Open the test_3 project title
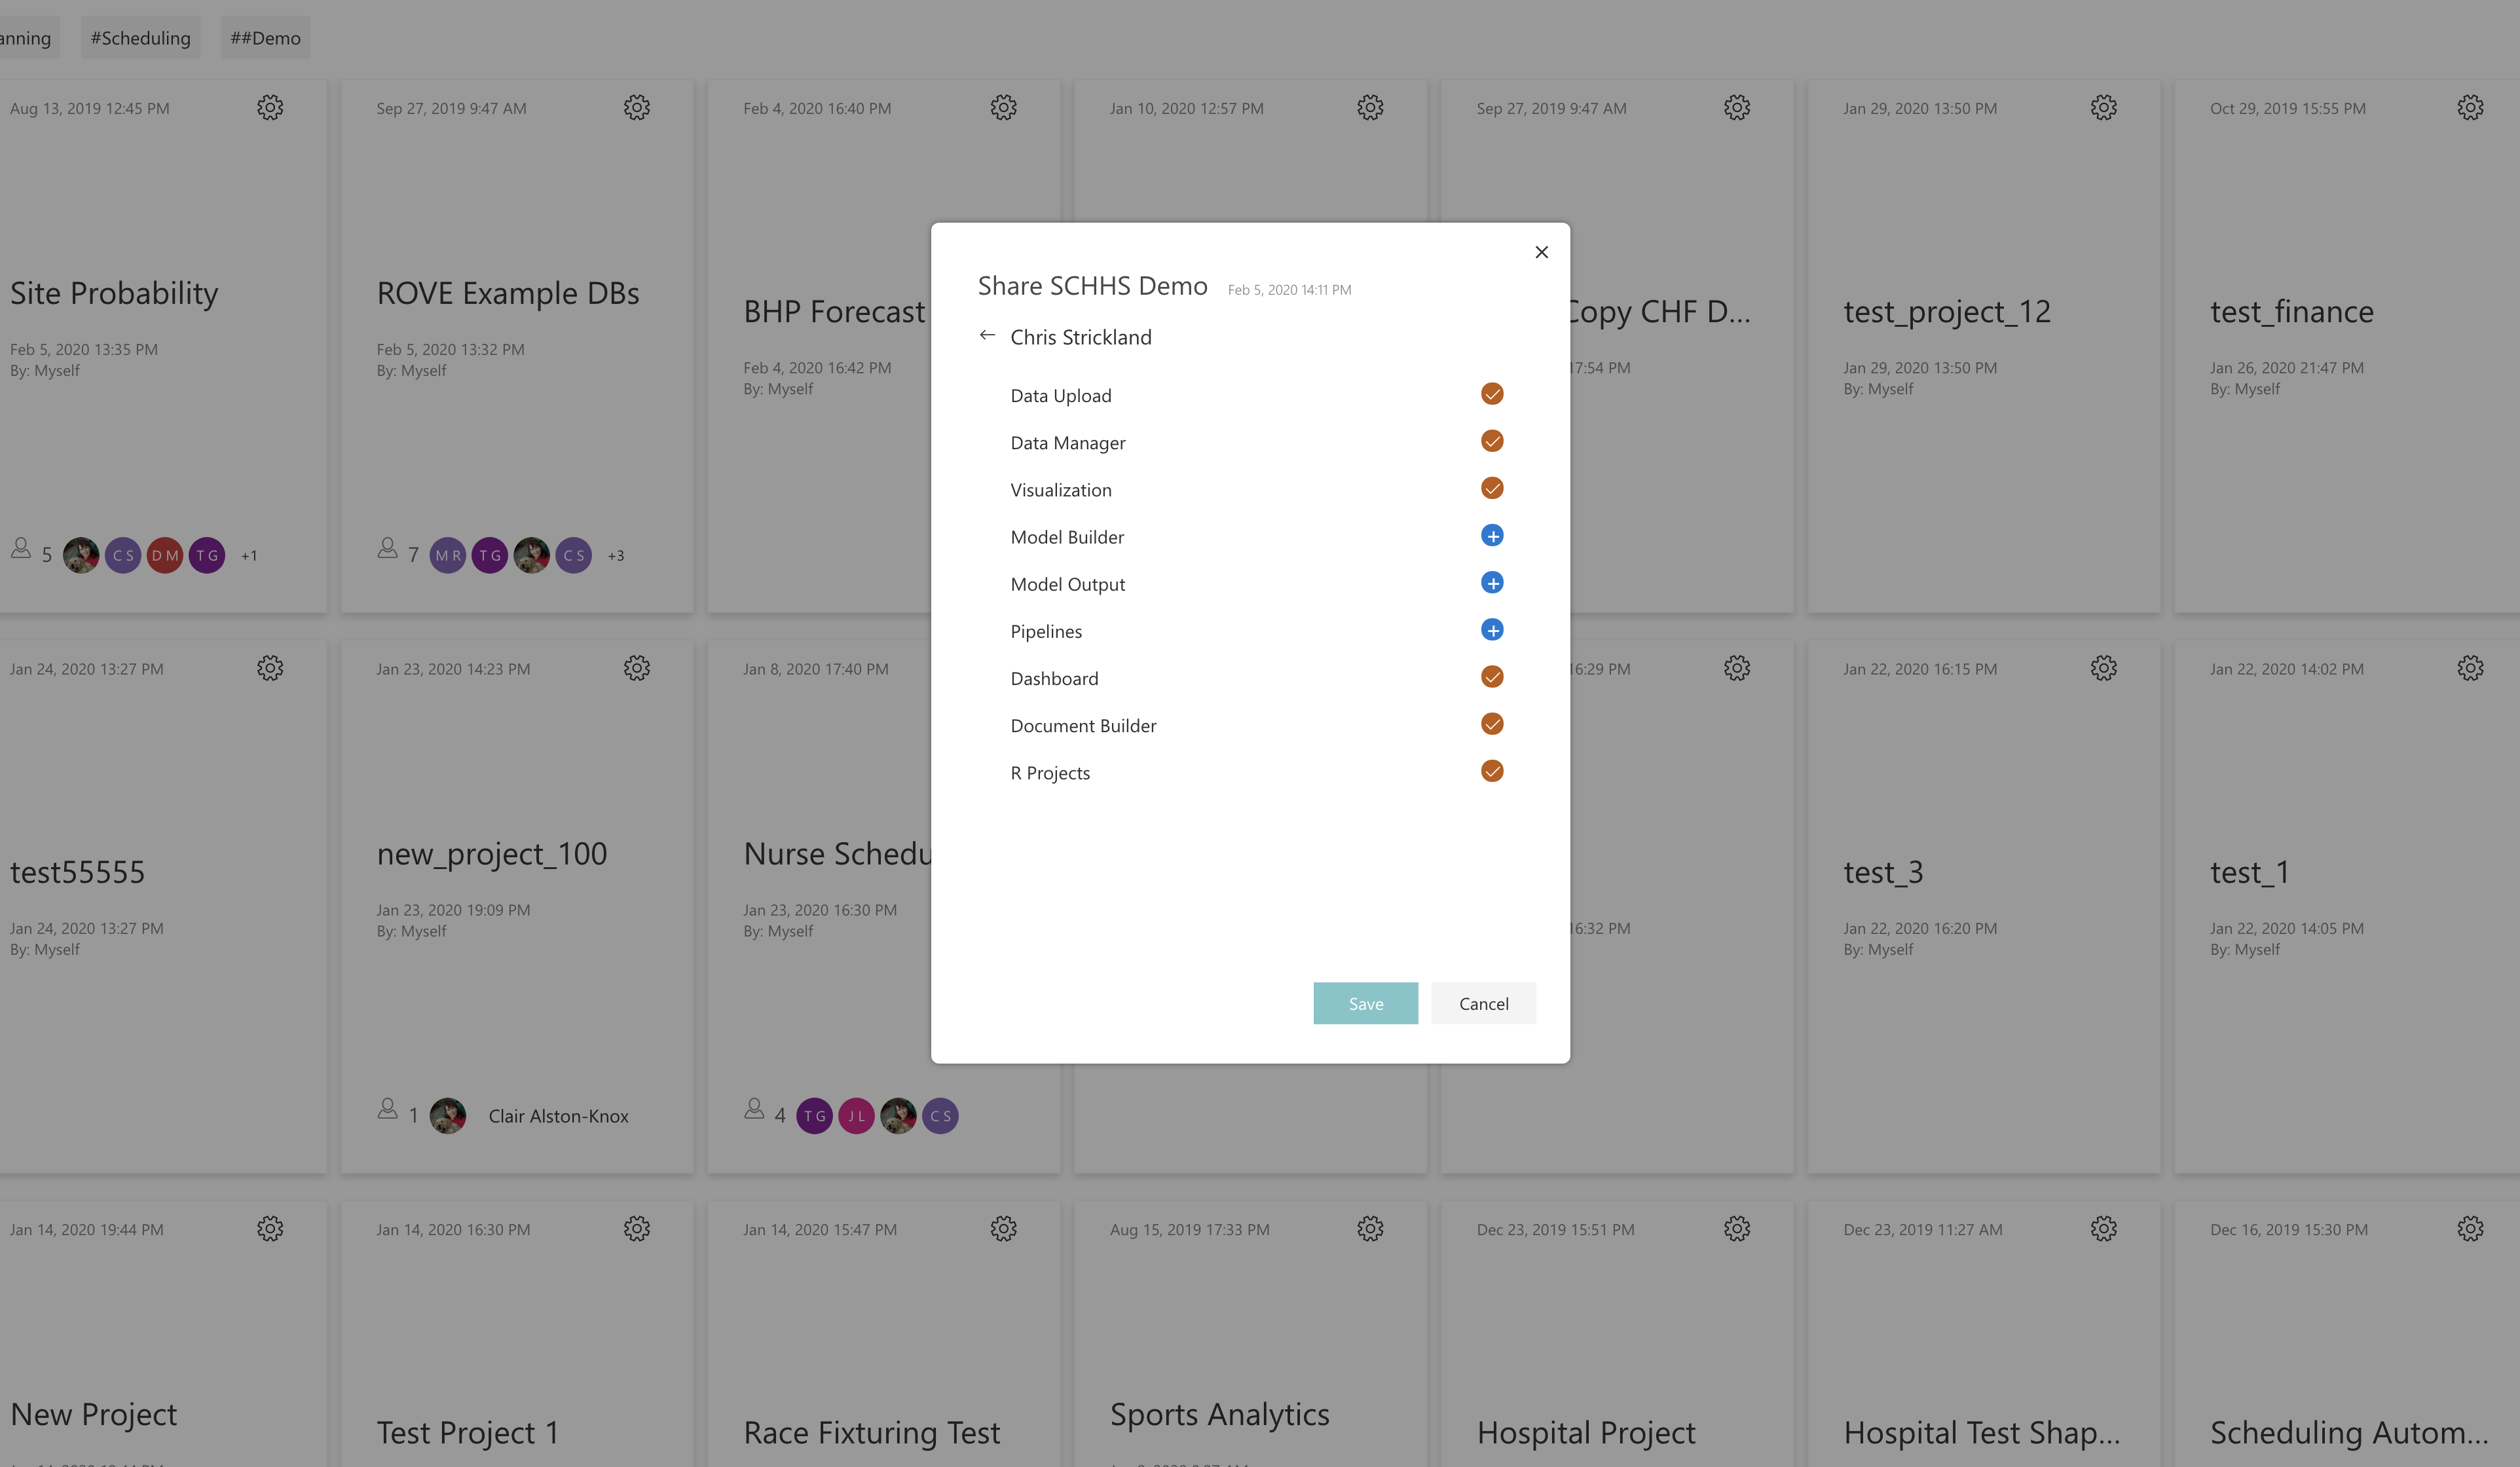Screen dimensions: 2520x1467 pyautogui.click(x=1883, y=872)
